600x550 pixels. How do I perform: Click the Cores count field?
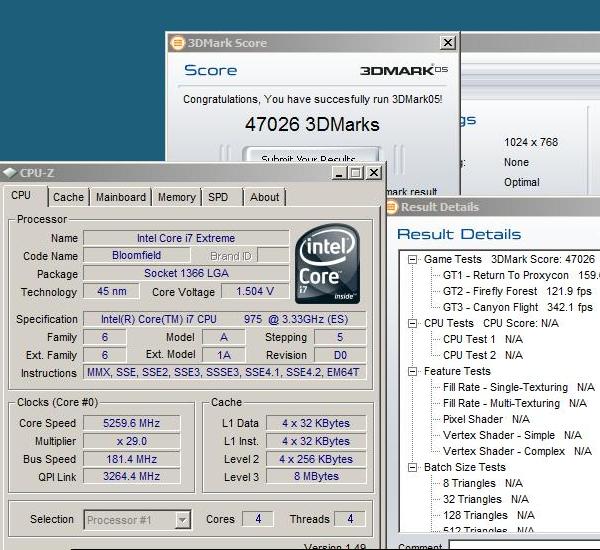[x=258, y=519]
